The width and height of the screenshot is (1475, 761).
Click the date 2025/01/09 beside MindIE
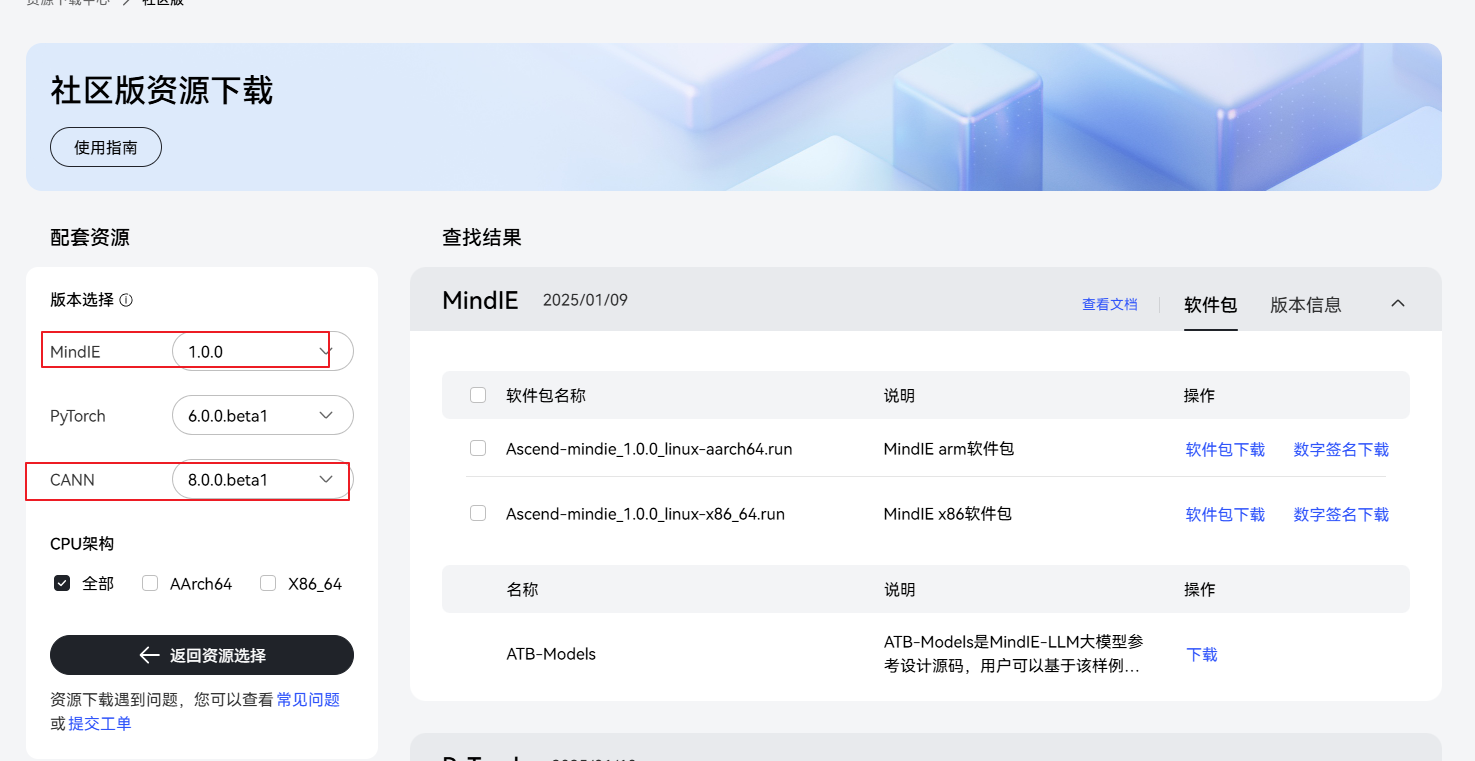click(x=585, y=300)
